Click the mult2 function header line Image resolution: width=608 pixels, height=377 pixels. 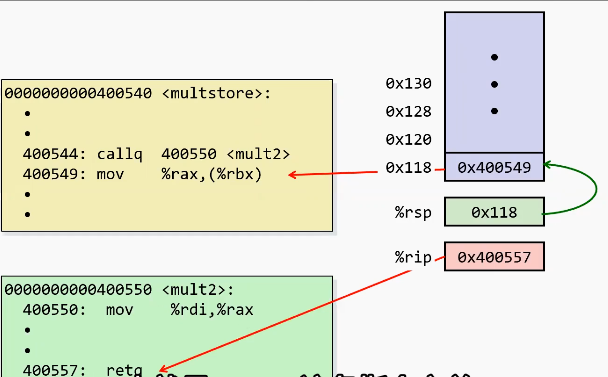click(x=119, y=290)
